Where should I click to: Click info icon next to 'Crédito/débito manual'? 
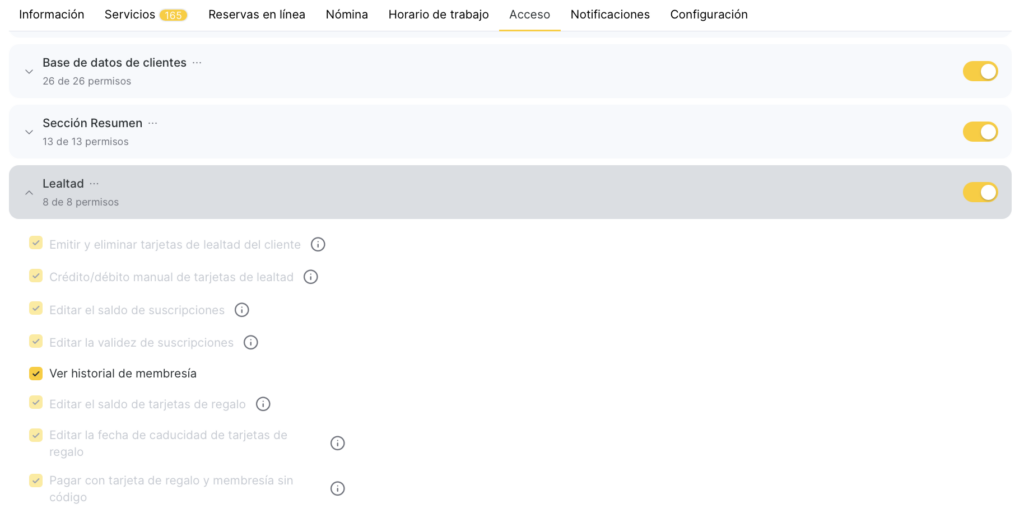310,277
